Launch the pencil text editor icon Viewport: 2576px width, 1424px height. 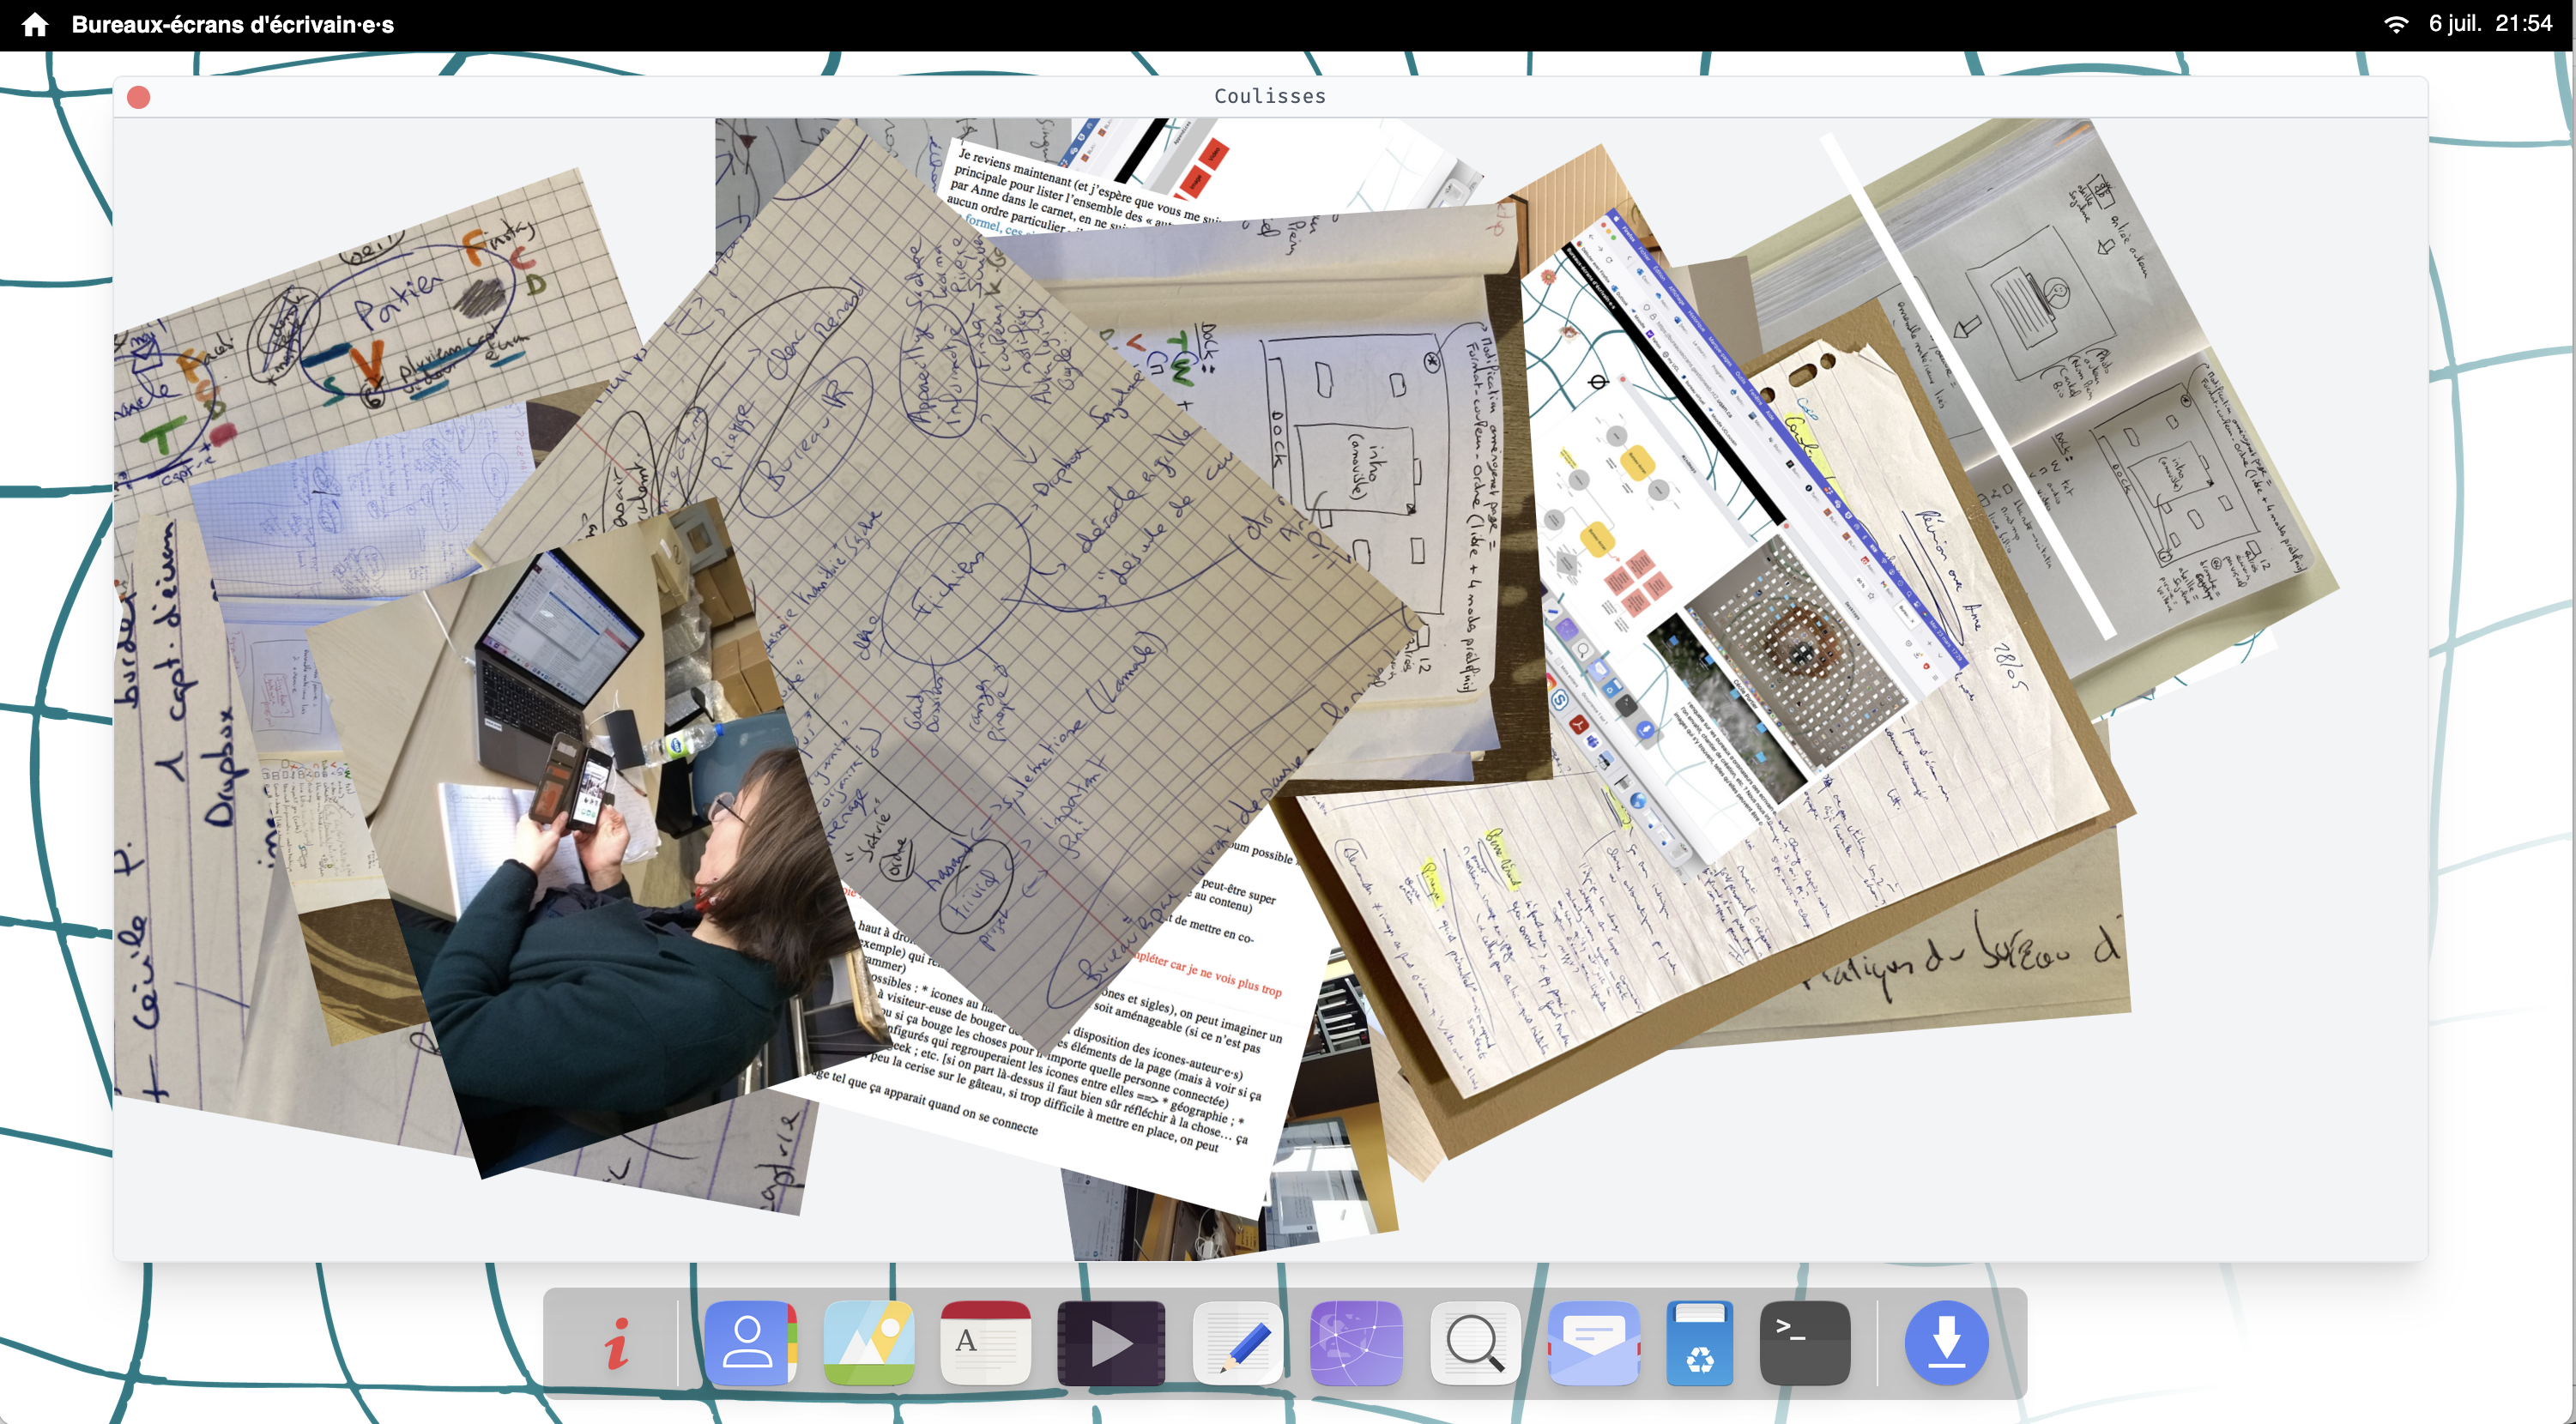1238,1343
